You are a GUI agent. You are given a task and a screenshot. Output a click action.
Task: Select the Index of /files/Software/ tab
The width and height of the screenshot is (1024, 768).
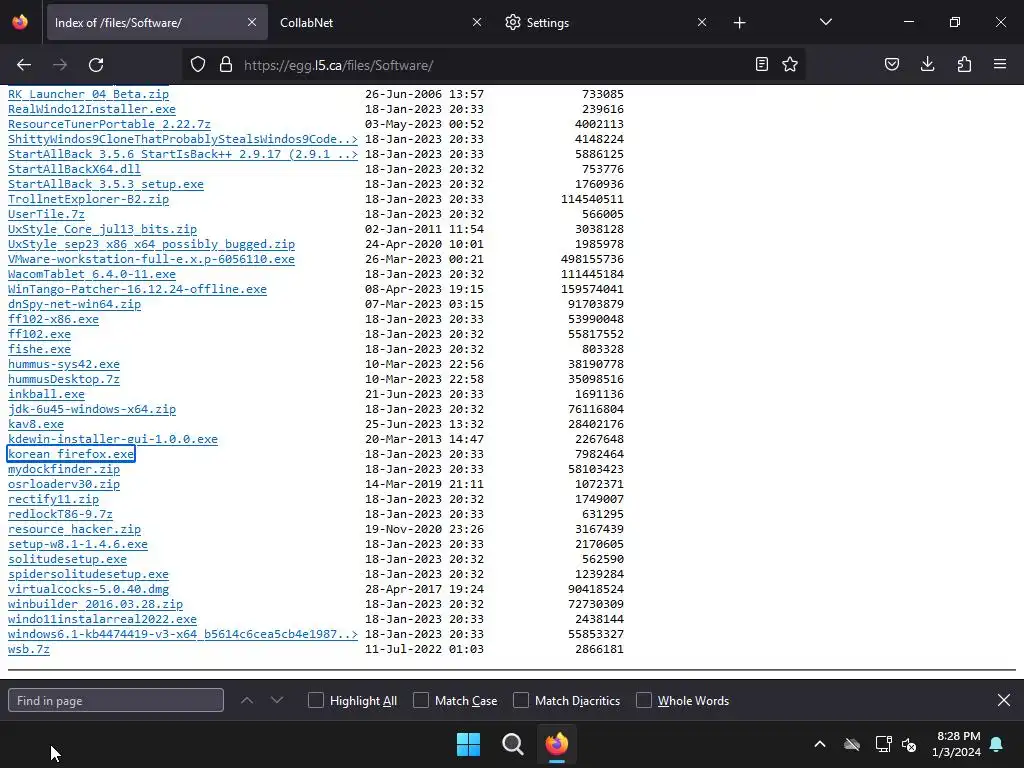point(157,23)
